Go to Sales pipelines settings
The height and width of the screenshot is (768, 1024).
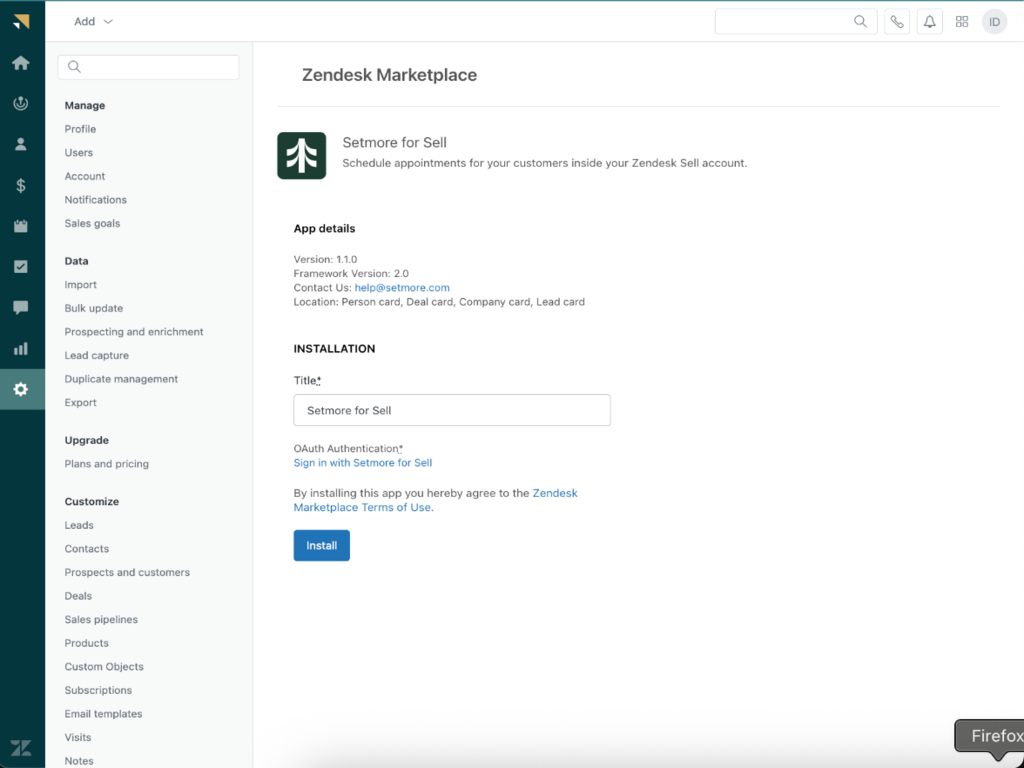(x=101, y=620)
